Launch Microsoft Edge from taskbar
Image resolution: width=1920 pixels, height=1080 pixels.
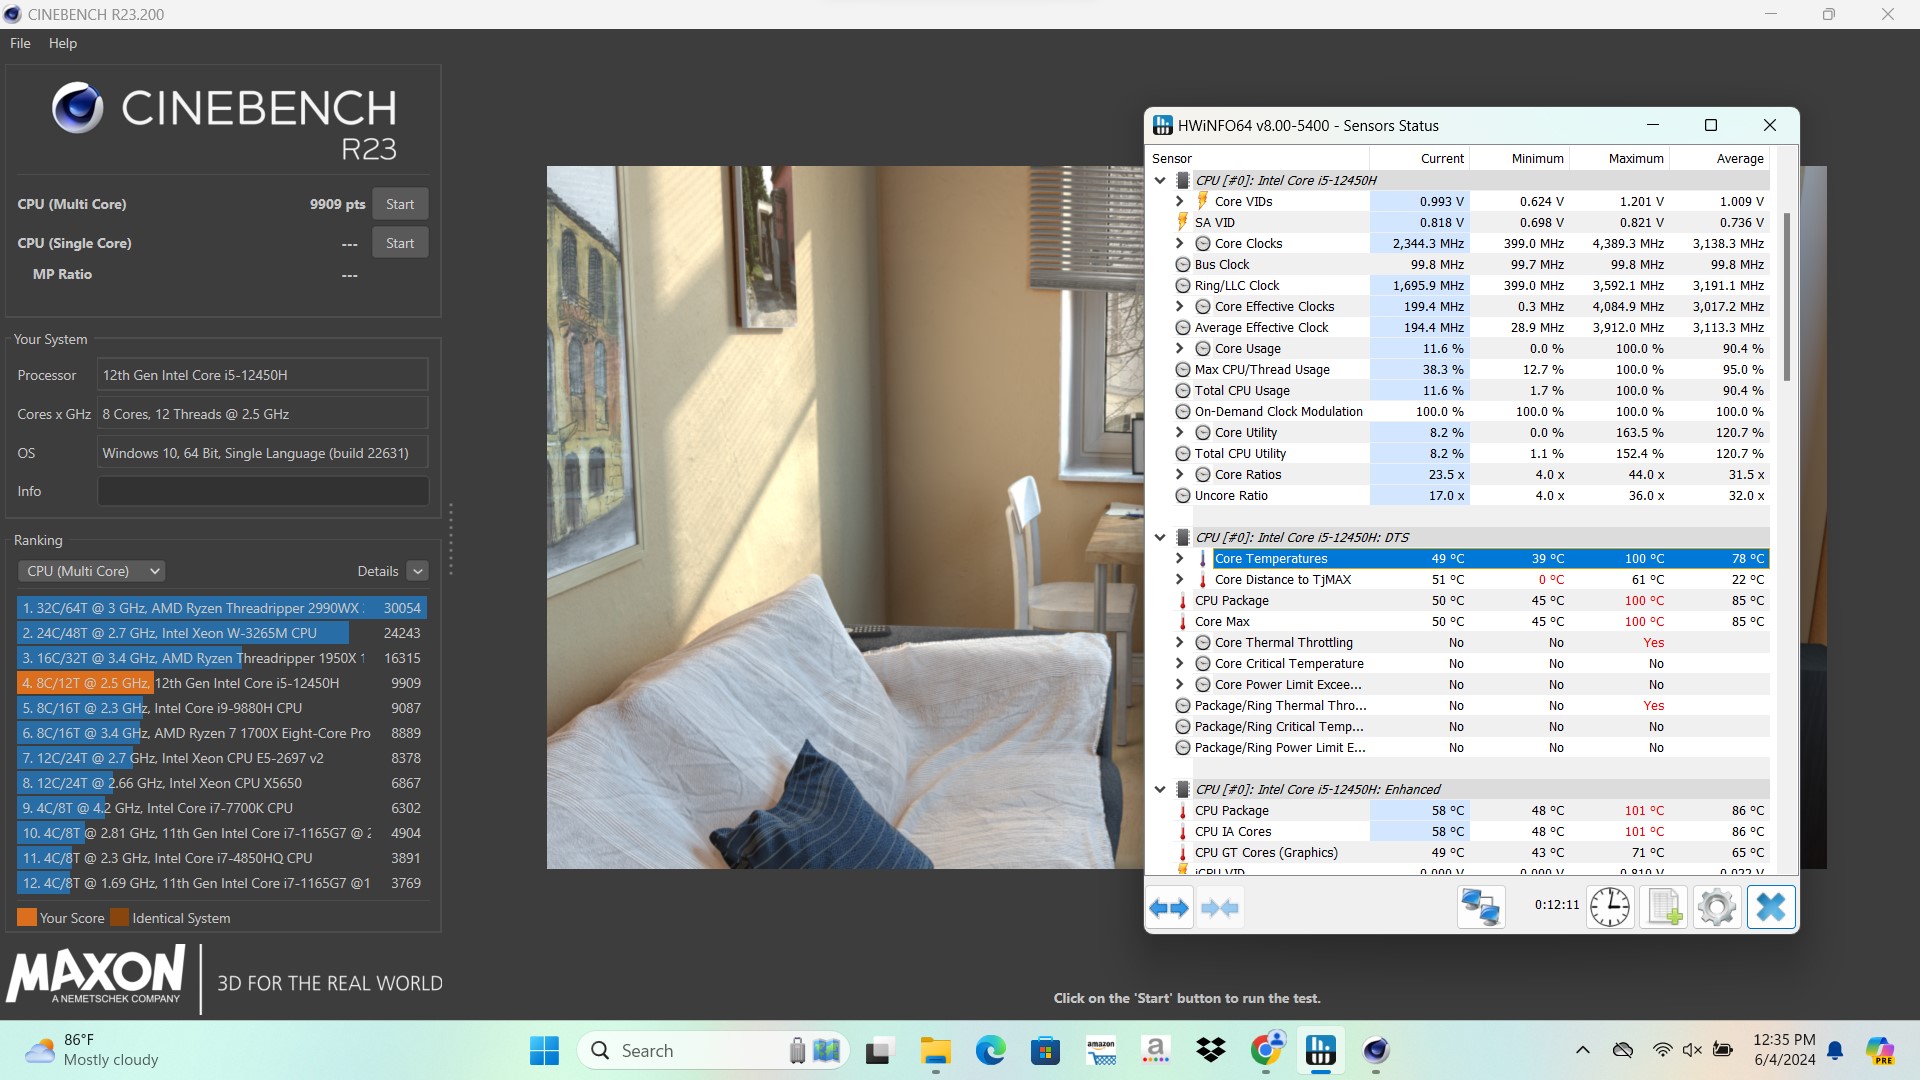pos(991,1050)
